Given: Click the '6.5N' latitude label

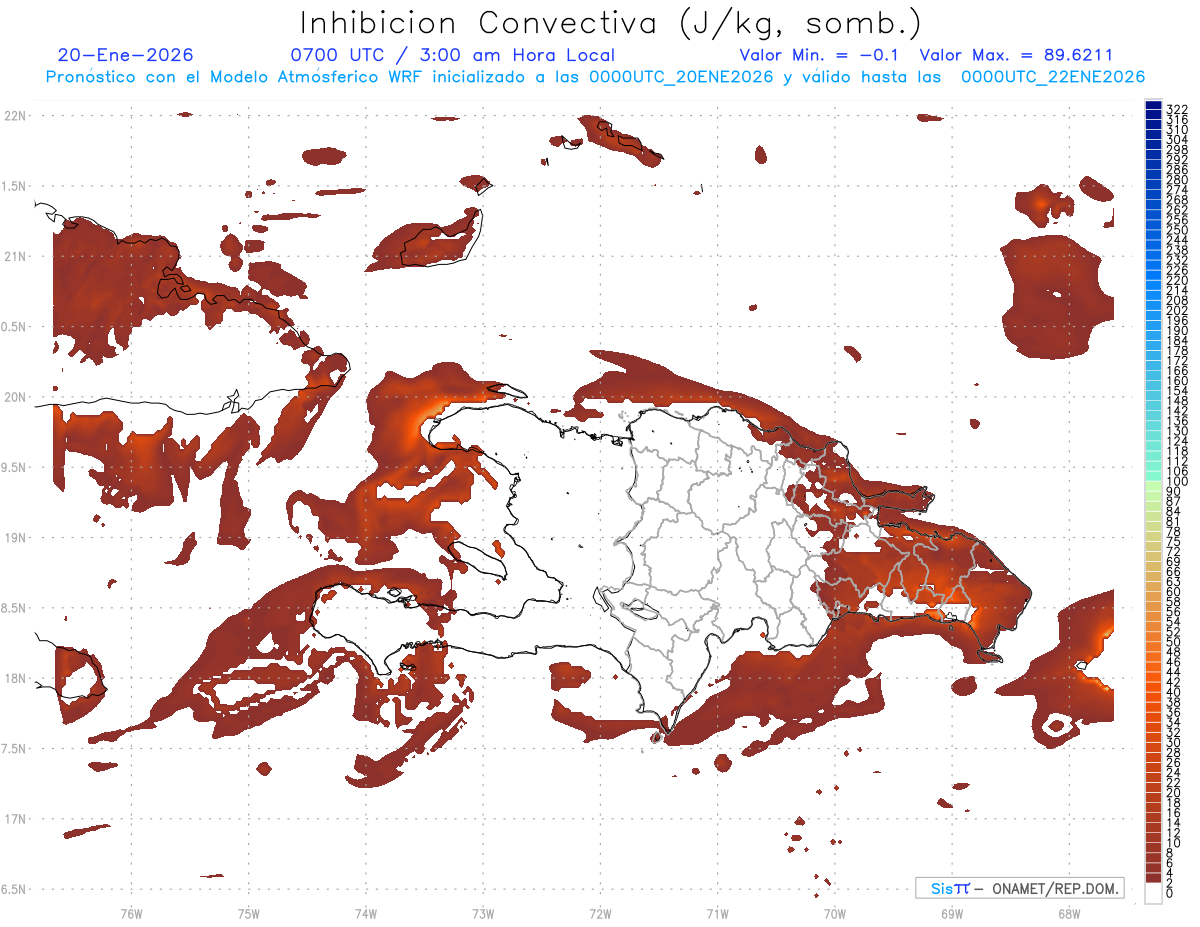Looking at the screenshot, I should click(15, 889).
